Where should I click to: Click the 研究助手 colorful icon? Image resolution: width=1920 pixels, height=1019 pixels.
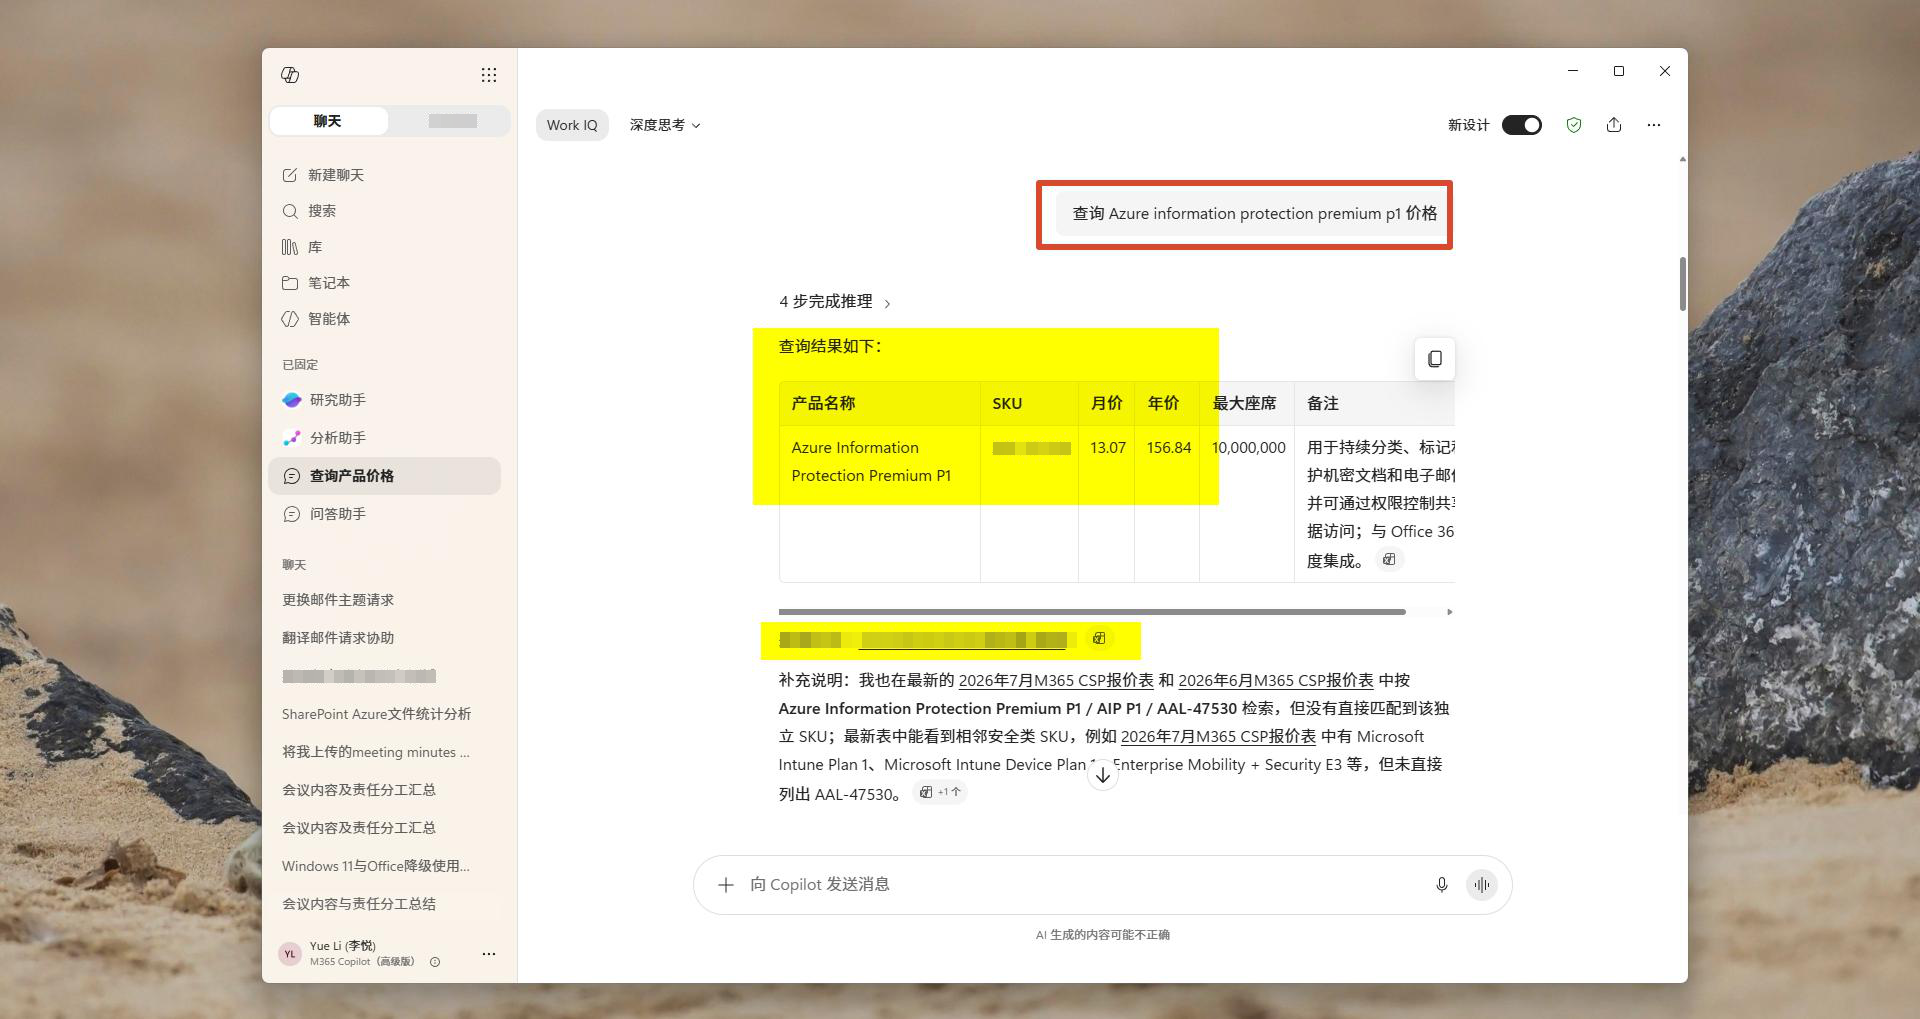(x=292, y=400)
